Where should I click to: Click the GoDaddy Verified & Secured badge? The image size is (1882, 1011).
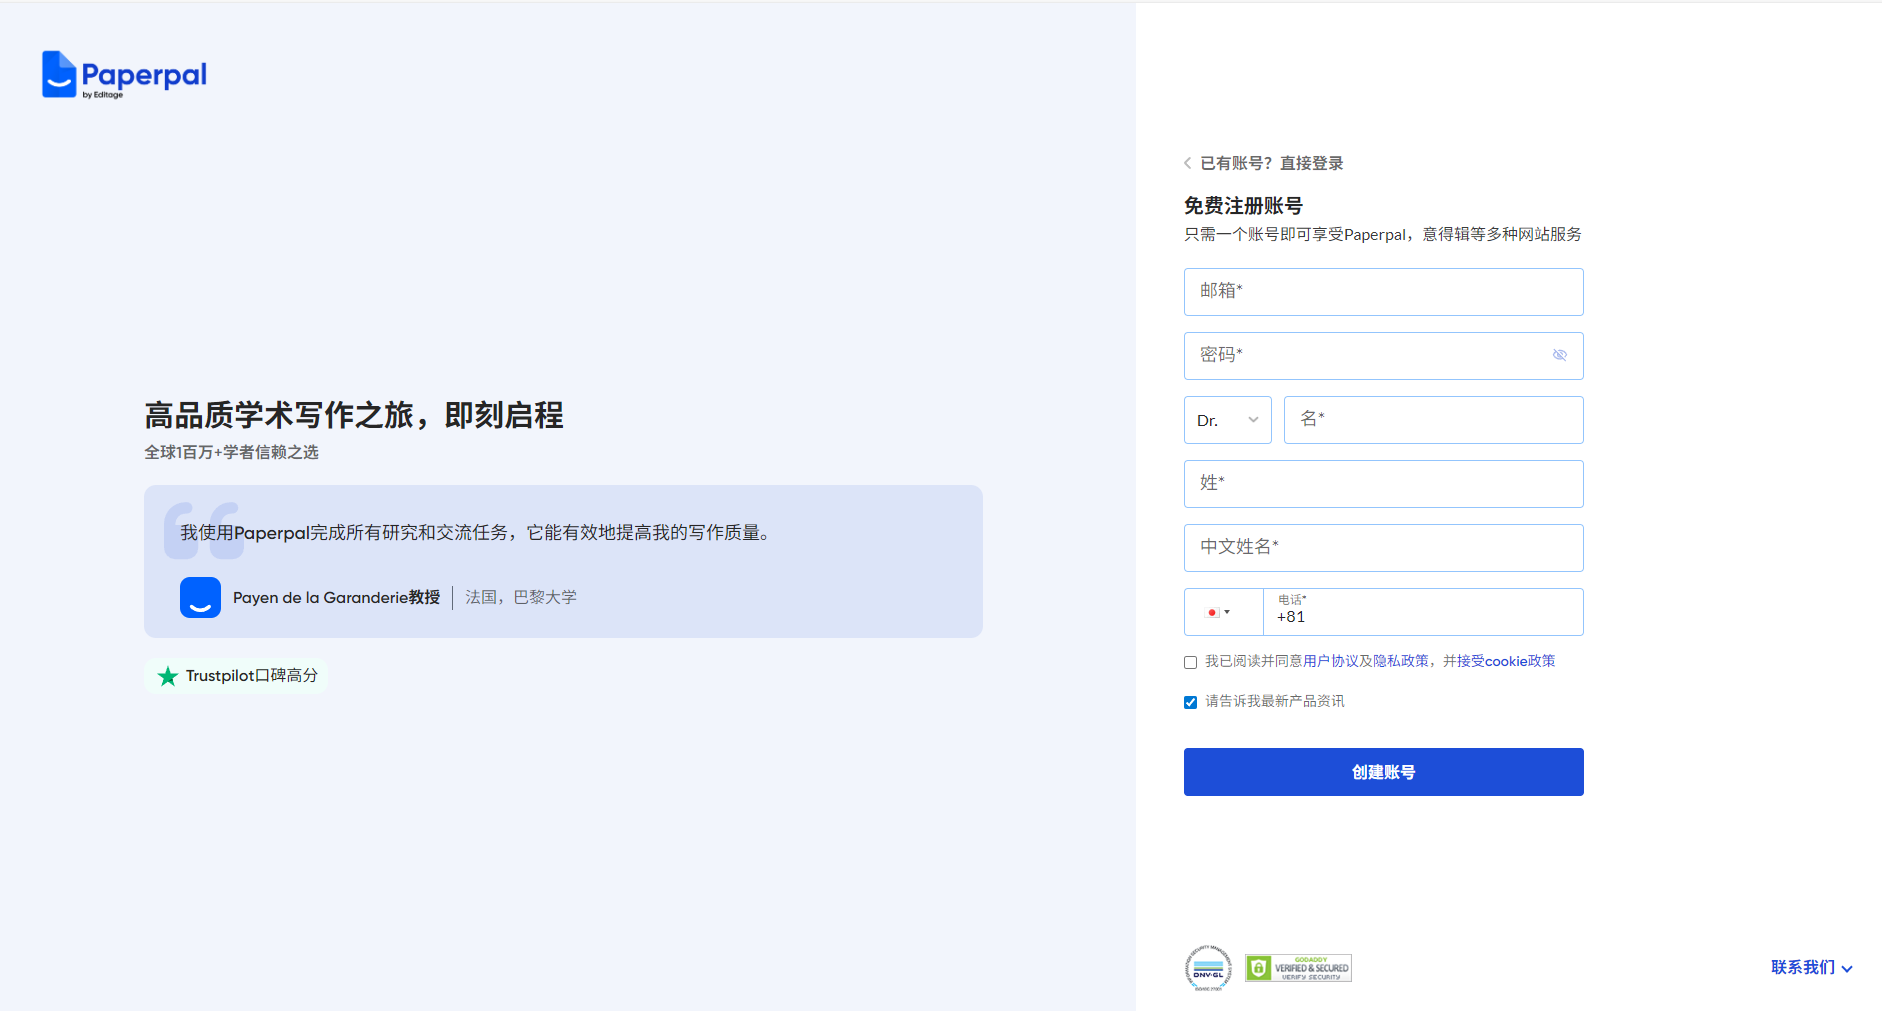(x=1298, y=967)
